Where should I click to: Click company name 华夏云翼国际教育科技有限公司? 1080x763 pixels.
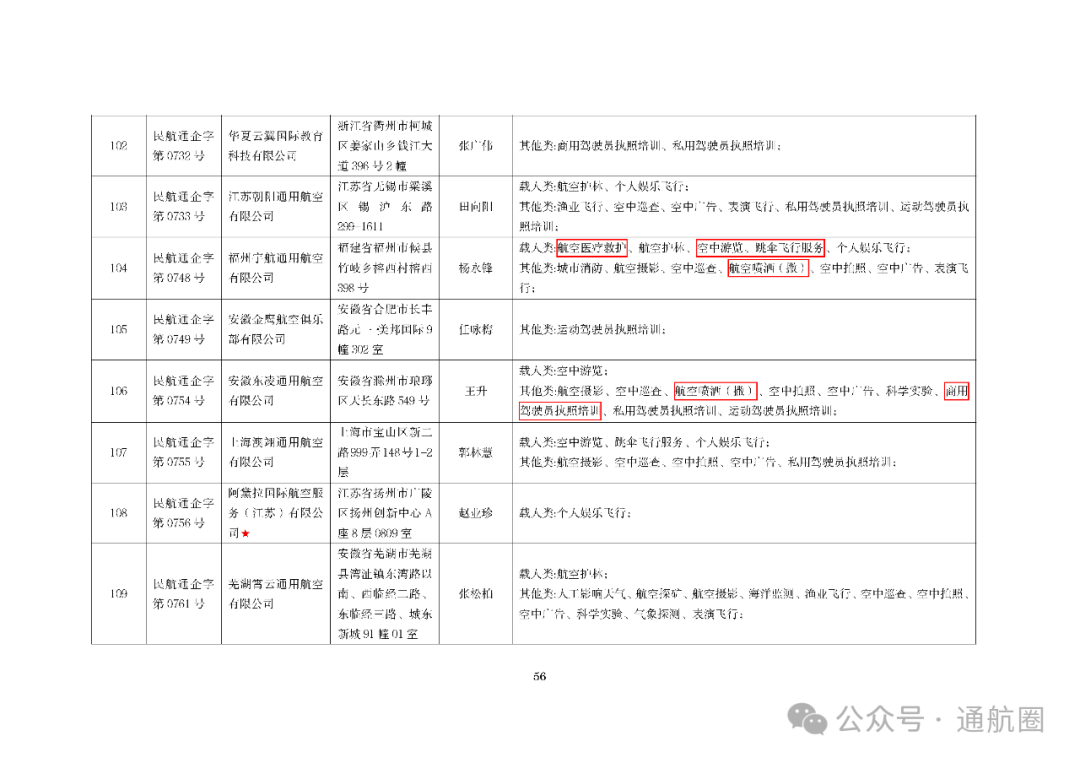(x=276, y=144)
